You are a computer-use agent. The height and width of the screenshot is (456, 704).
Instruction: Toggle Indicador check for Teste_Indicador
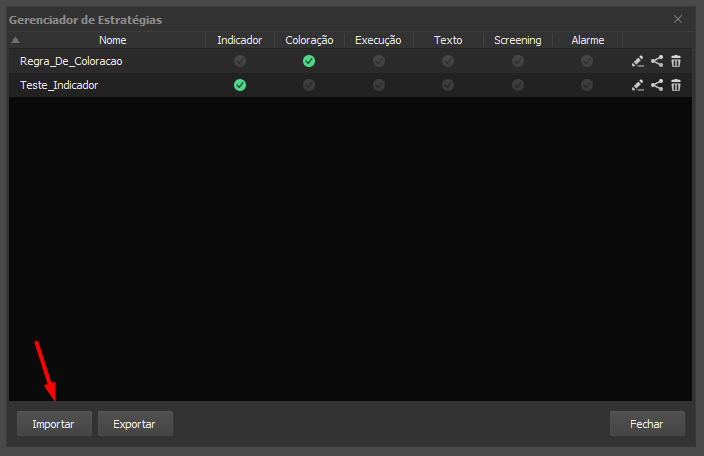240,85
